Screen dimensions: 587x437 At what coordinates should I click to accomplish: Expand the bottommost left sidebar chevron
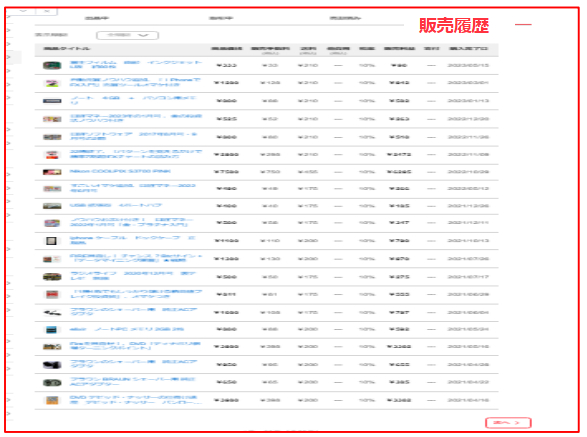pos(9,413)
